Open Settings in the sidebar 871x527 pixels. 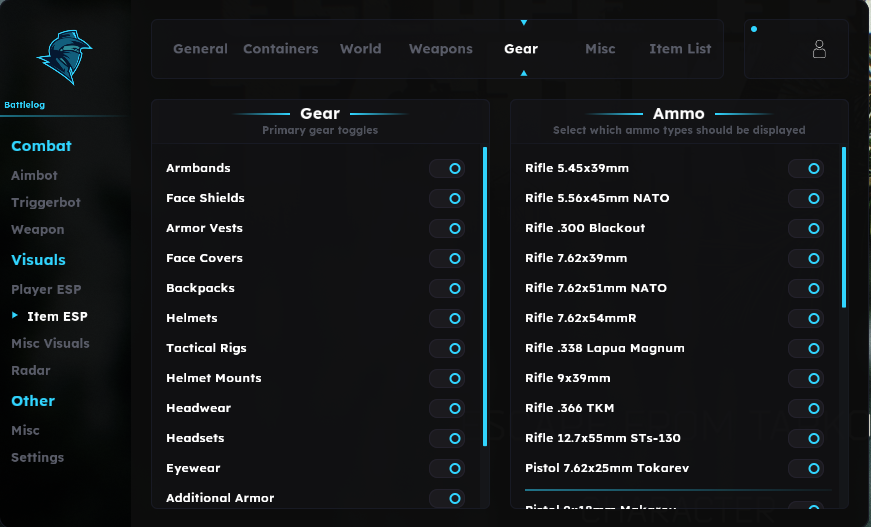coord(37,458)
